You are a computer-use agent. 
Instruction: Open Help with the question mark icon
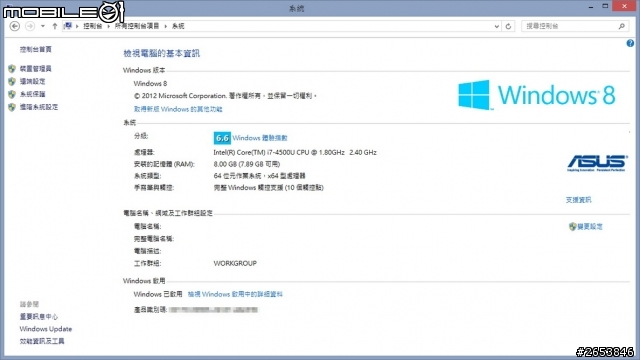(x=630, y=43)
